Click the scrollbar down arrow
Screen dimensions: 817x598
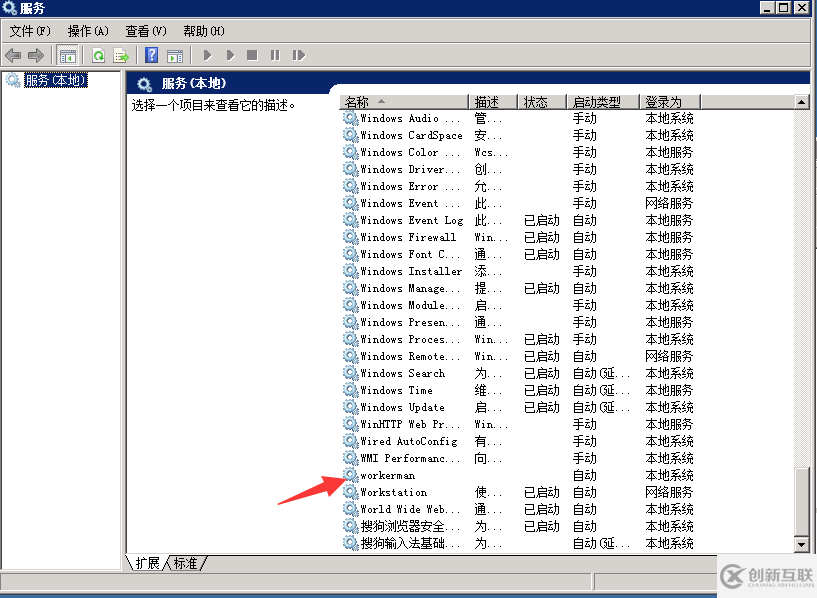801,545
